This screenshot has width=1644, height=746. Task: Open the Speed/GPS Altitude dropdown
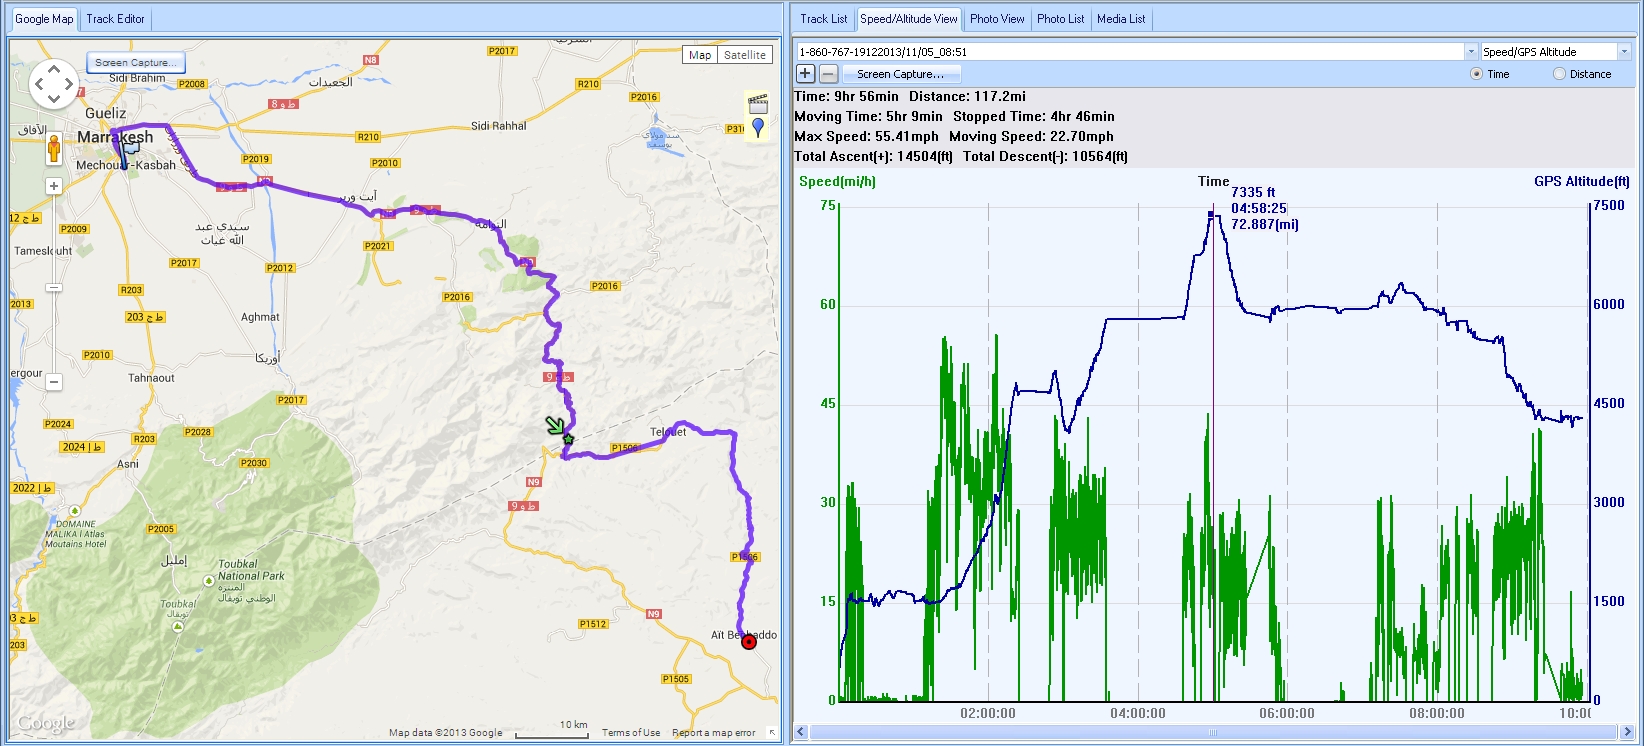pyautogui.click(x=1623, y=52)
